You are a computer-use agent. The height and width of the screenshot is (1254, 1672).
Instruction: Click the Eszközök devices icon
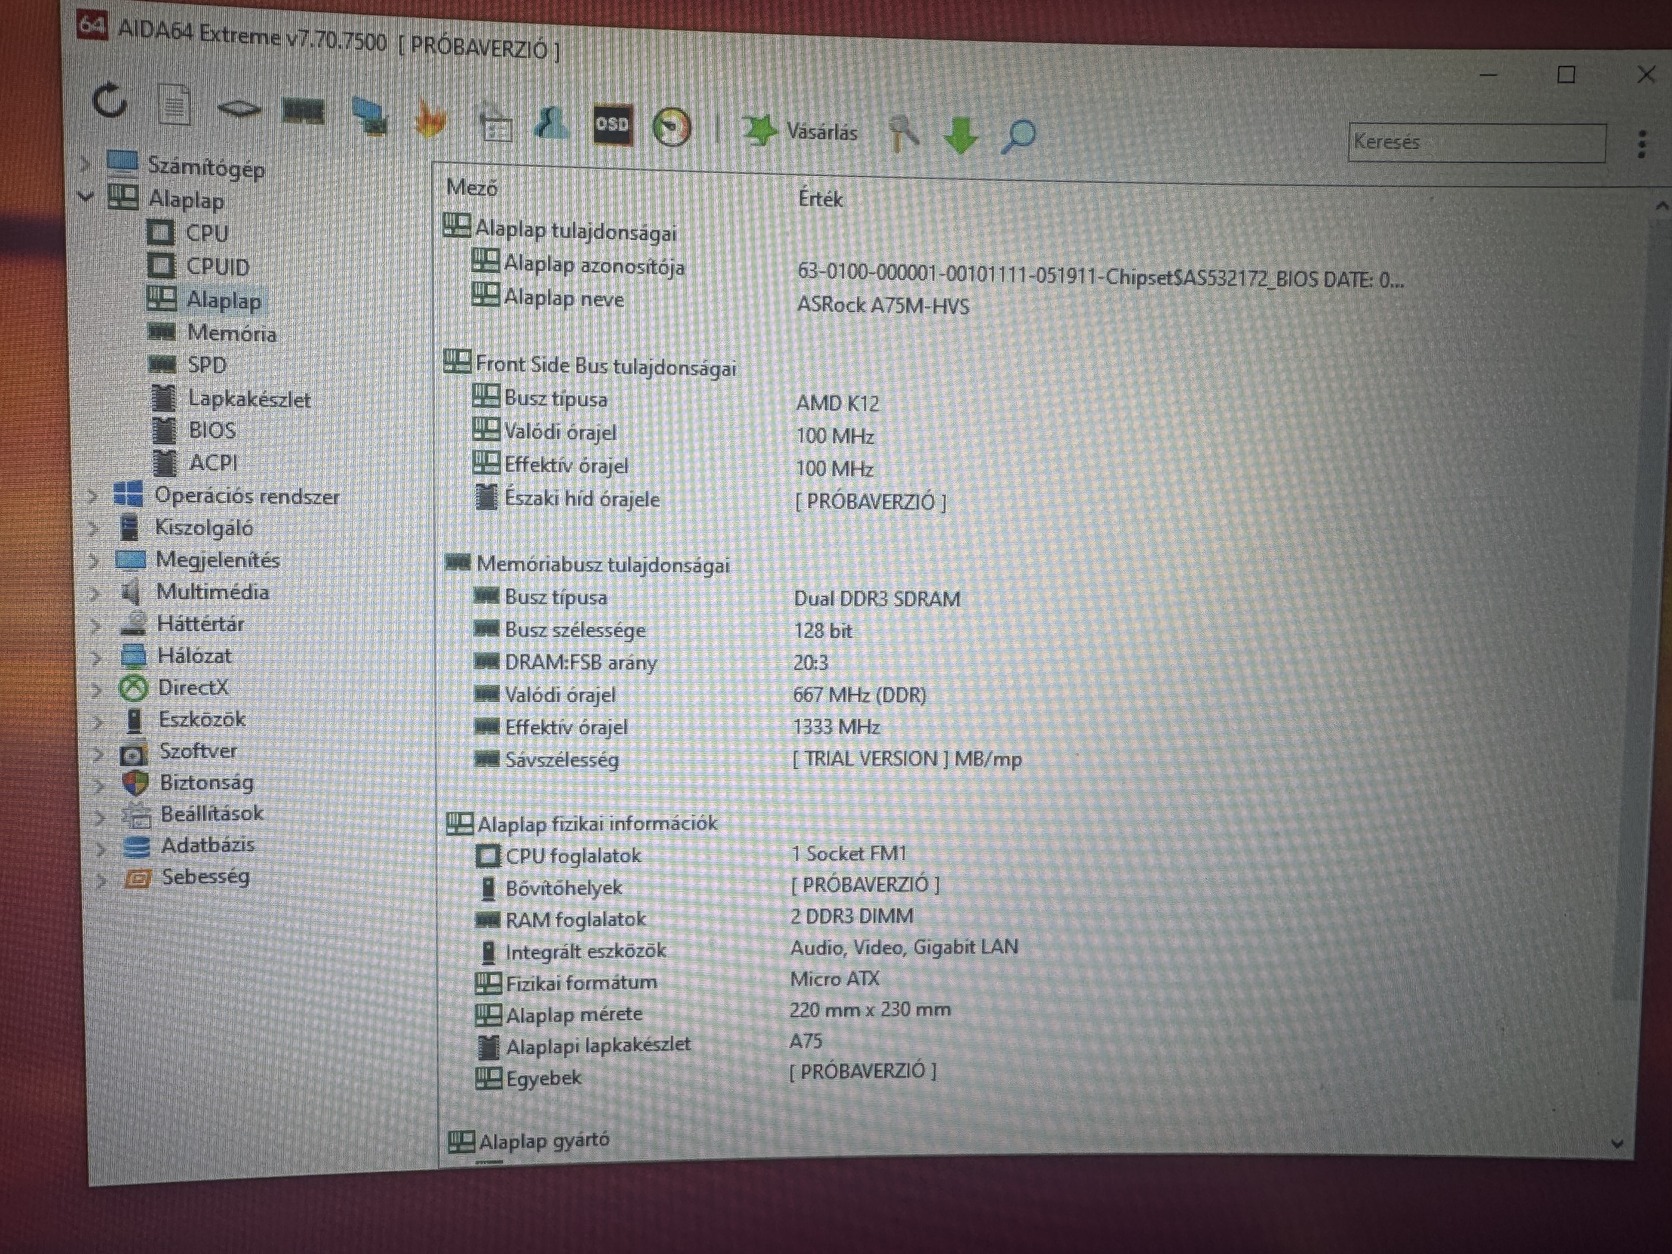(x=134, y=719)
